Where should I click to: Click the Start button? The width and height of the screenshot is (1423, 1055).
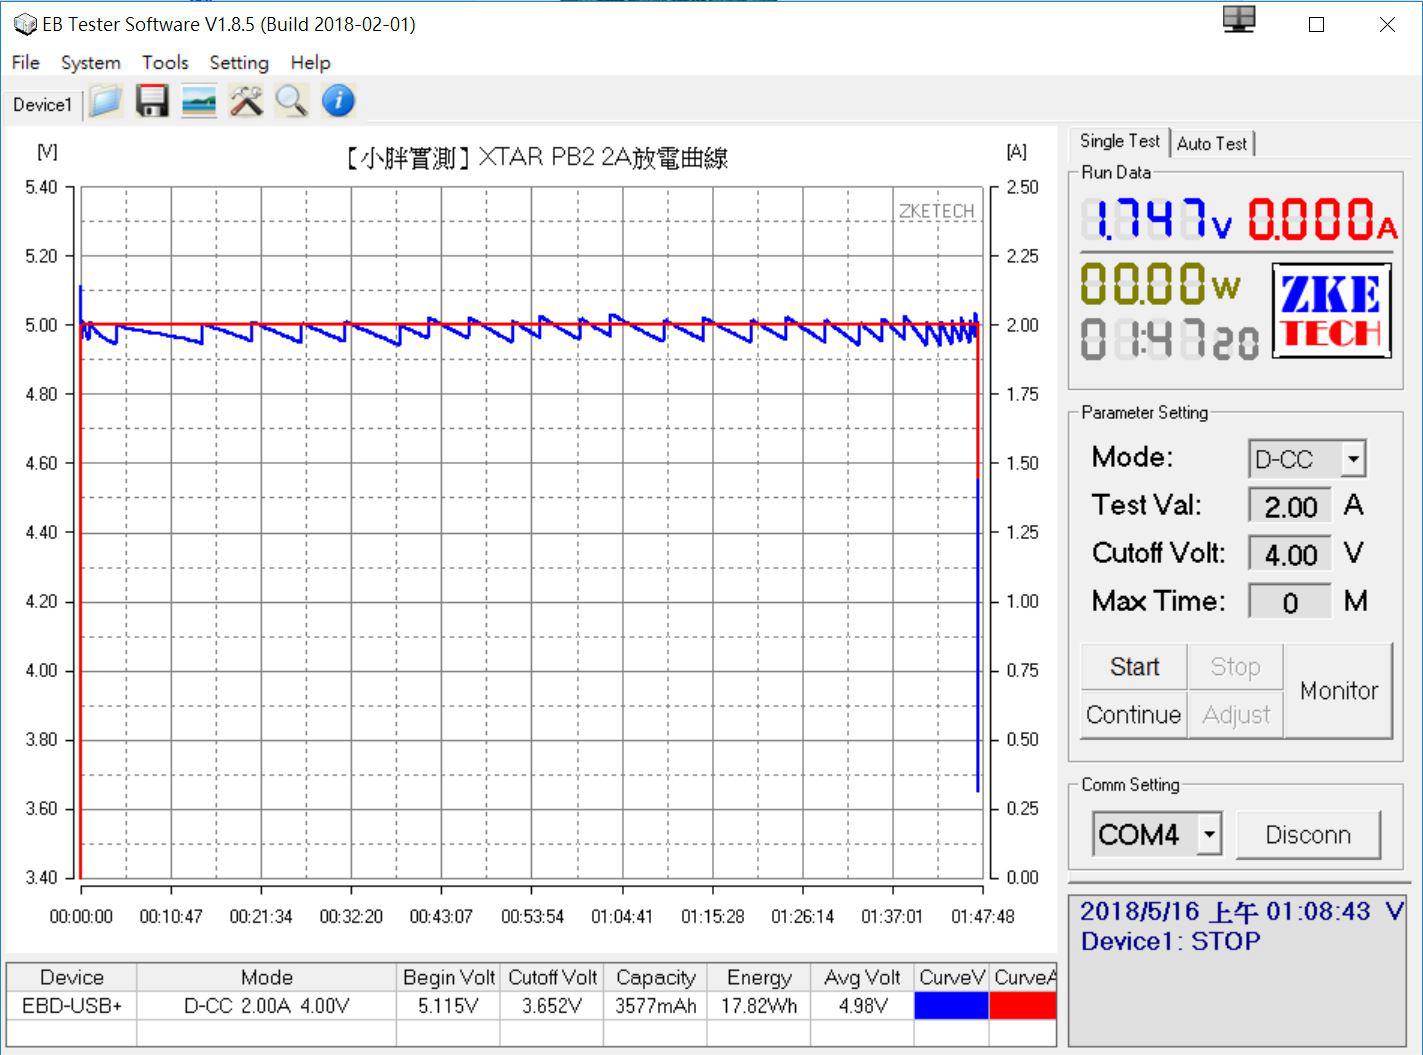tap(1134, 666)
